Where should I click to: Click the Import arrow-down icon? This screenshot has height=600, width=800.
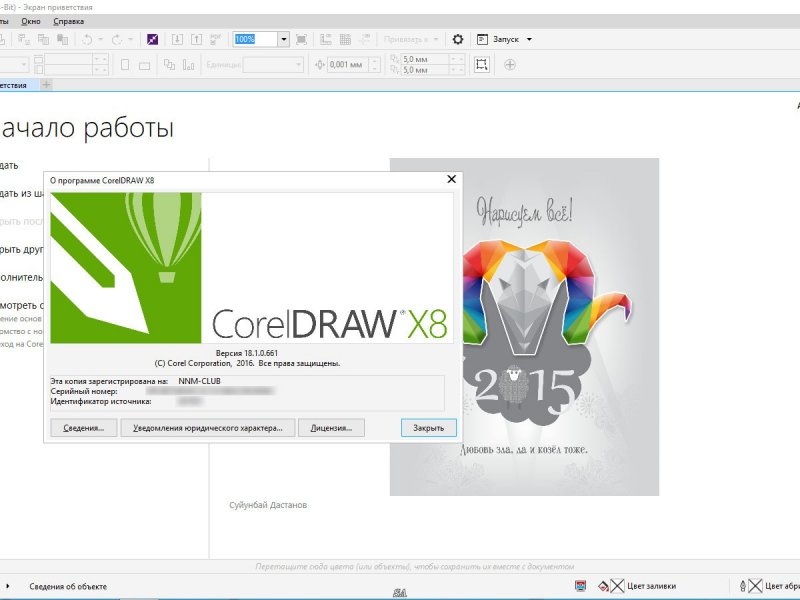[177, 39]
